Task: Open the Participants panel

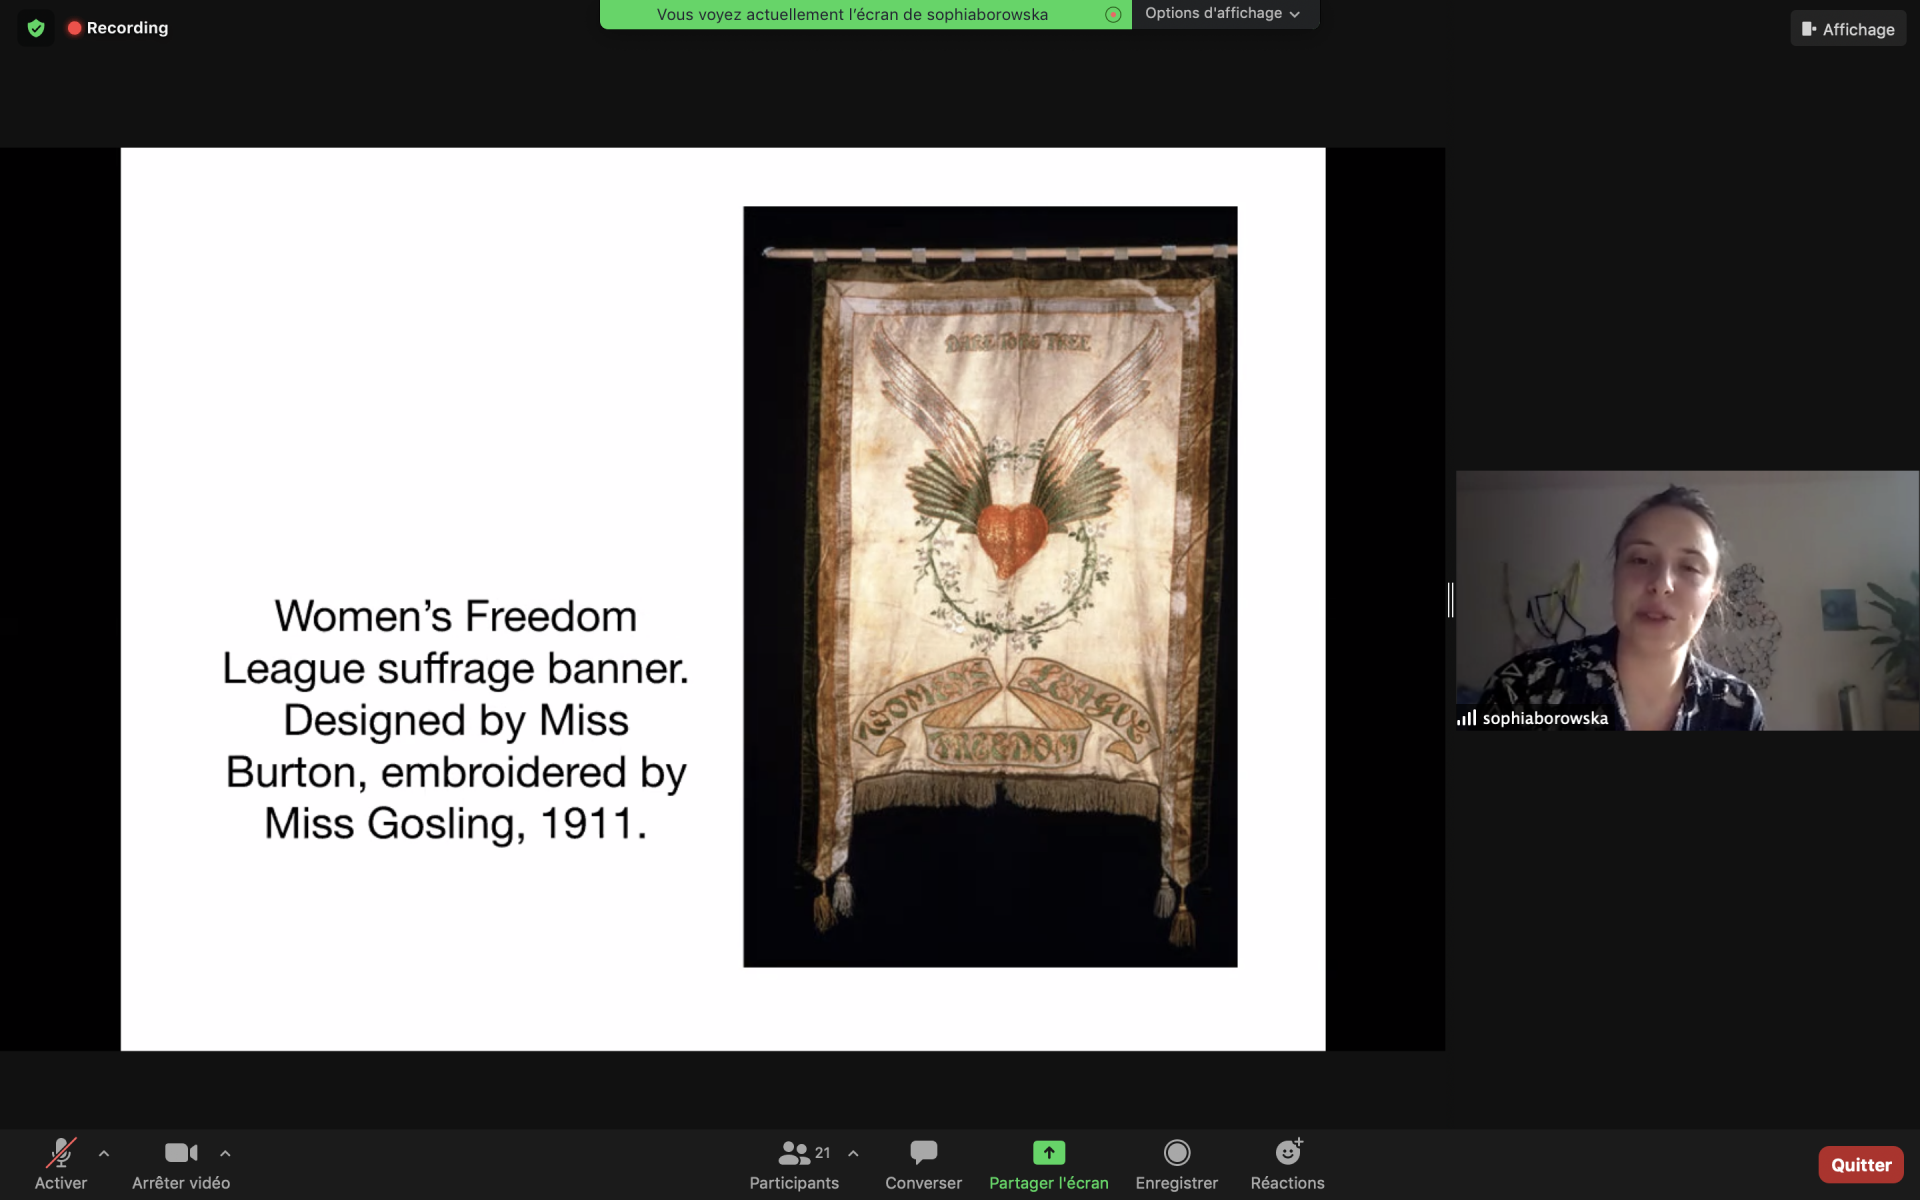Action: (x=794, y=1165)
